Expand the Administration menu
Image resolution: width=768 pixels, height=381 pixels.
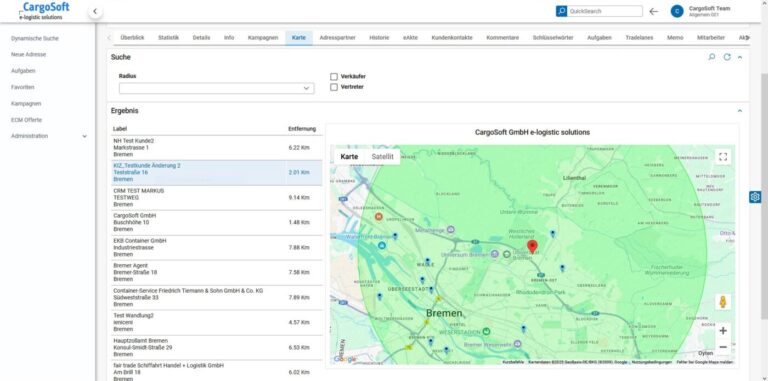(49, 136)
